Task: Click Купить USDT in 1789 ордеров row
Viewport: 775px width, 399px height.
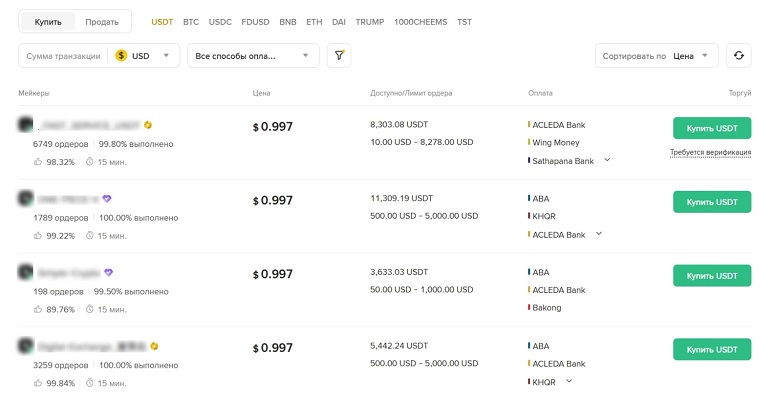Action: 712,202
